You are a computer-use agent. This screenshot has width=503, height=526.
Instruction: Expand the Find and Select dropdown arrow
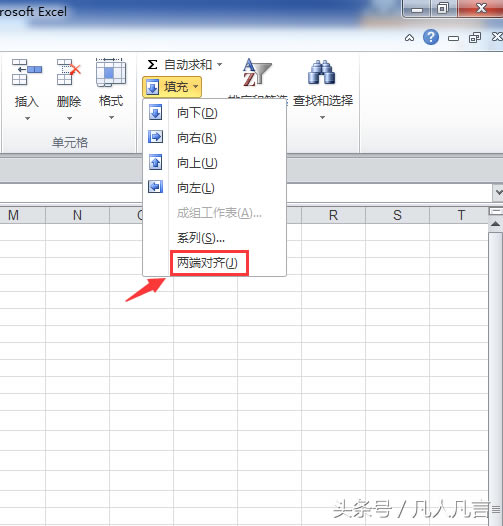pos(322,117)
